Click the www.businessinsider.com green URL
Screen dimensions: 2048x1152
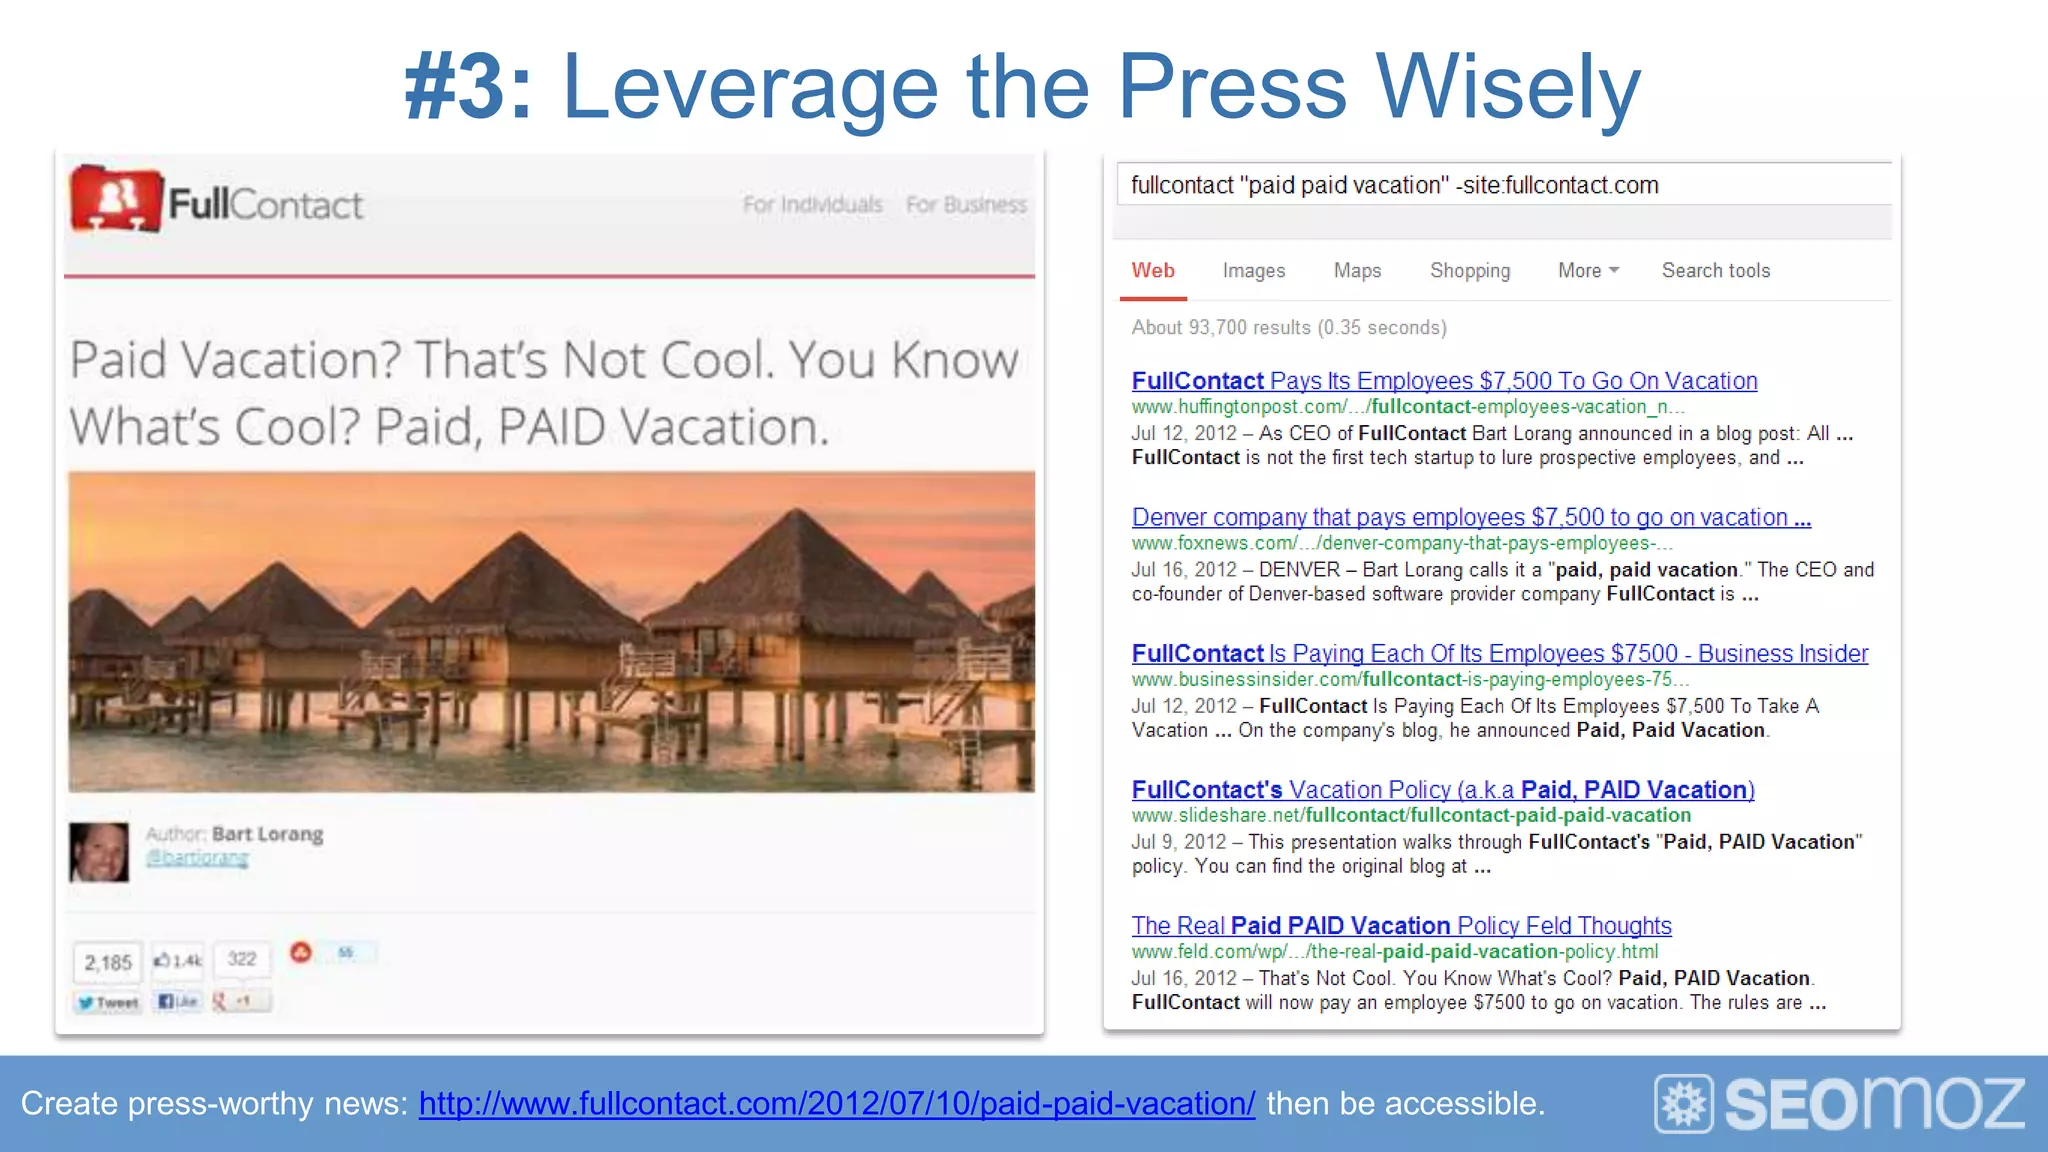coord(1410,679)
